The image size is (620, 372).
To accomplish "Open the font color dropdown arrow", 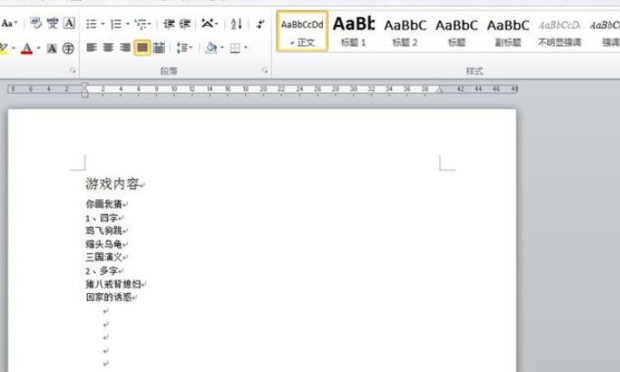I will (38, 48).
